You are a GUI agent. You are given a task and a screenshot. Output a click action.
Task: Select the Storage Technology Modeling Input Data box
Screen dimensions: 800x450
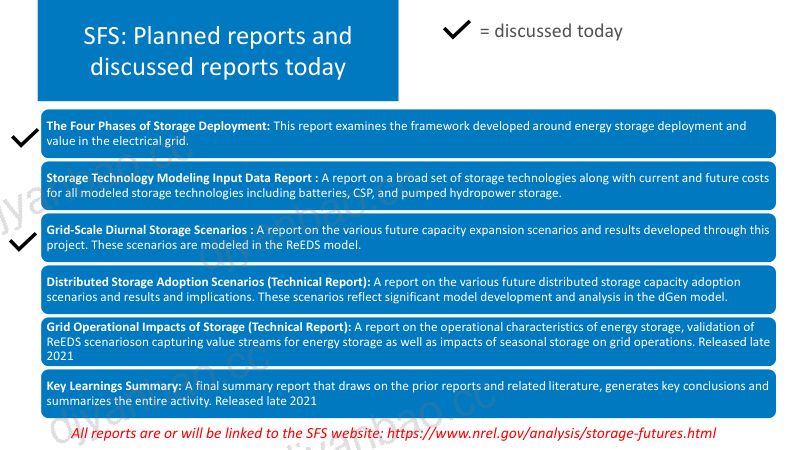click(x=408, y=186)
